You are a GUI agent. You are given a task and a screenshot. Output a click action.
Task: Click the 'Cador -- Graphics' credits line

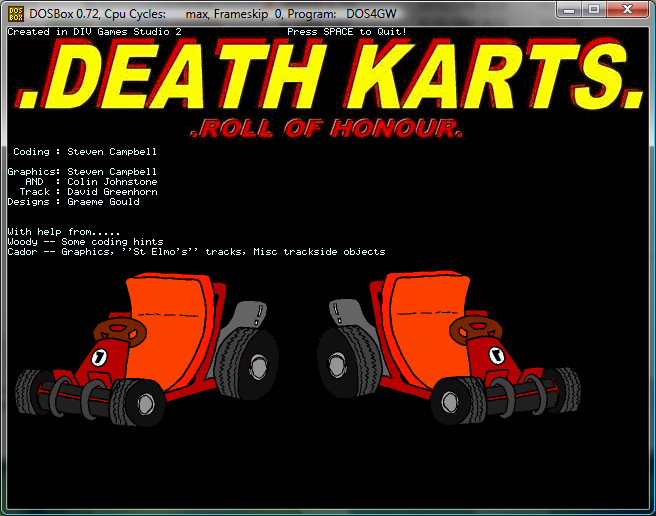(196, 252)
